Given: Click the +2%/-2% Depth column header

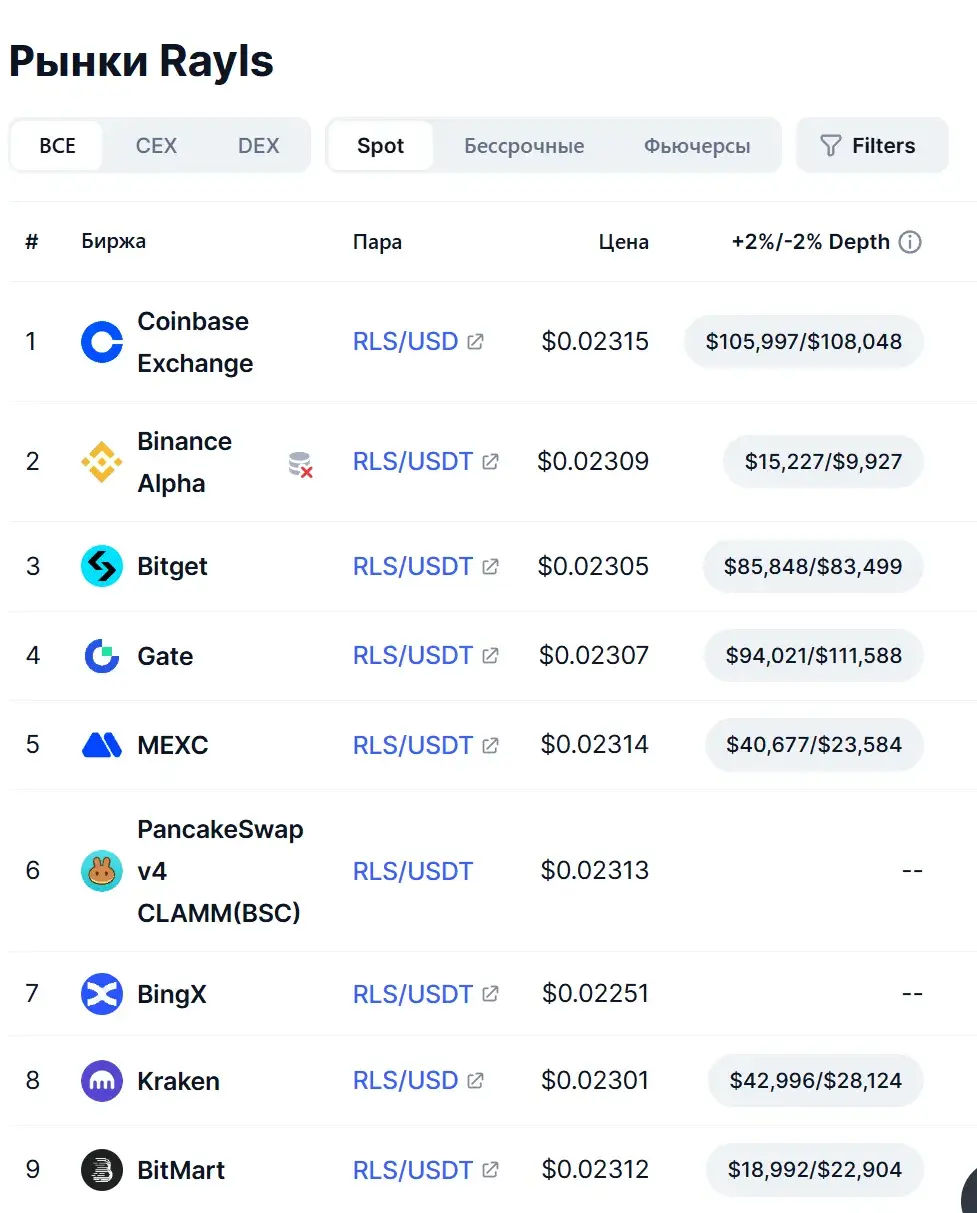Looking at the screenshot, I should pos(811,242).
